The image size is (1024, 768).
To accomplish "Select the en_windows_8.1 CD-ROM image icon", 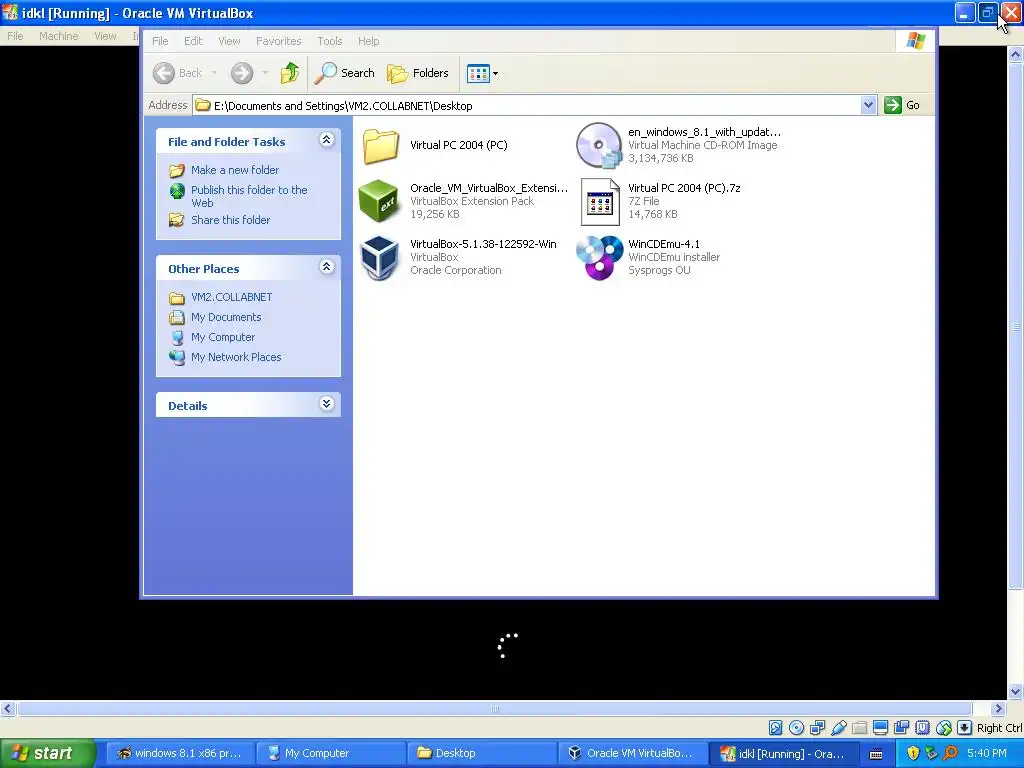I will (599, 145).
